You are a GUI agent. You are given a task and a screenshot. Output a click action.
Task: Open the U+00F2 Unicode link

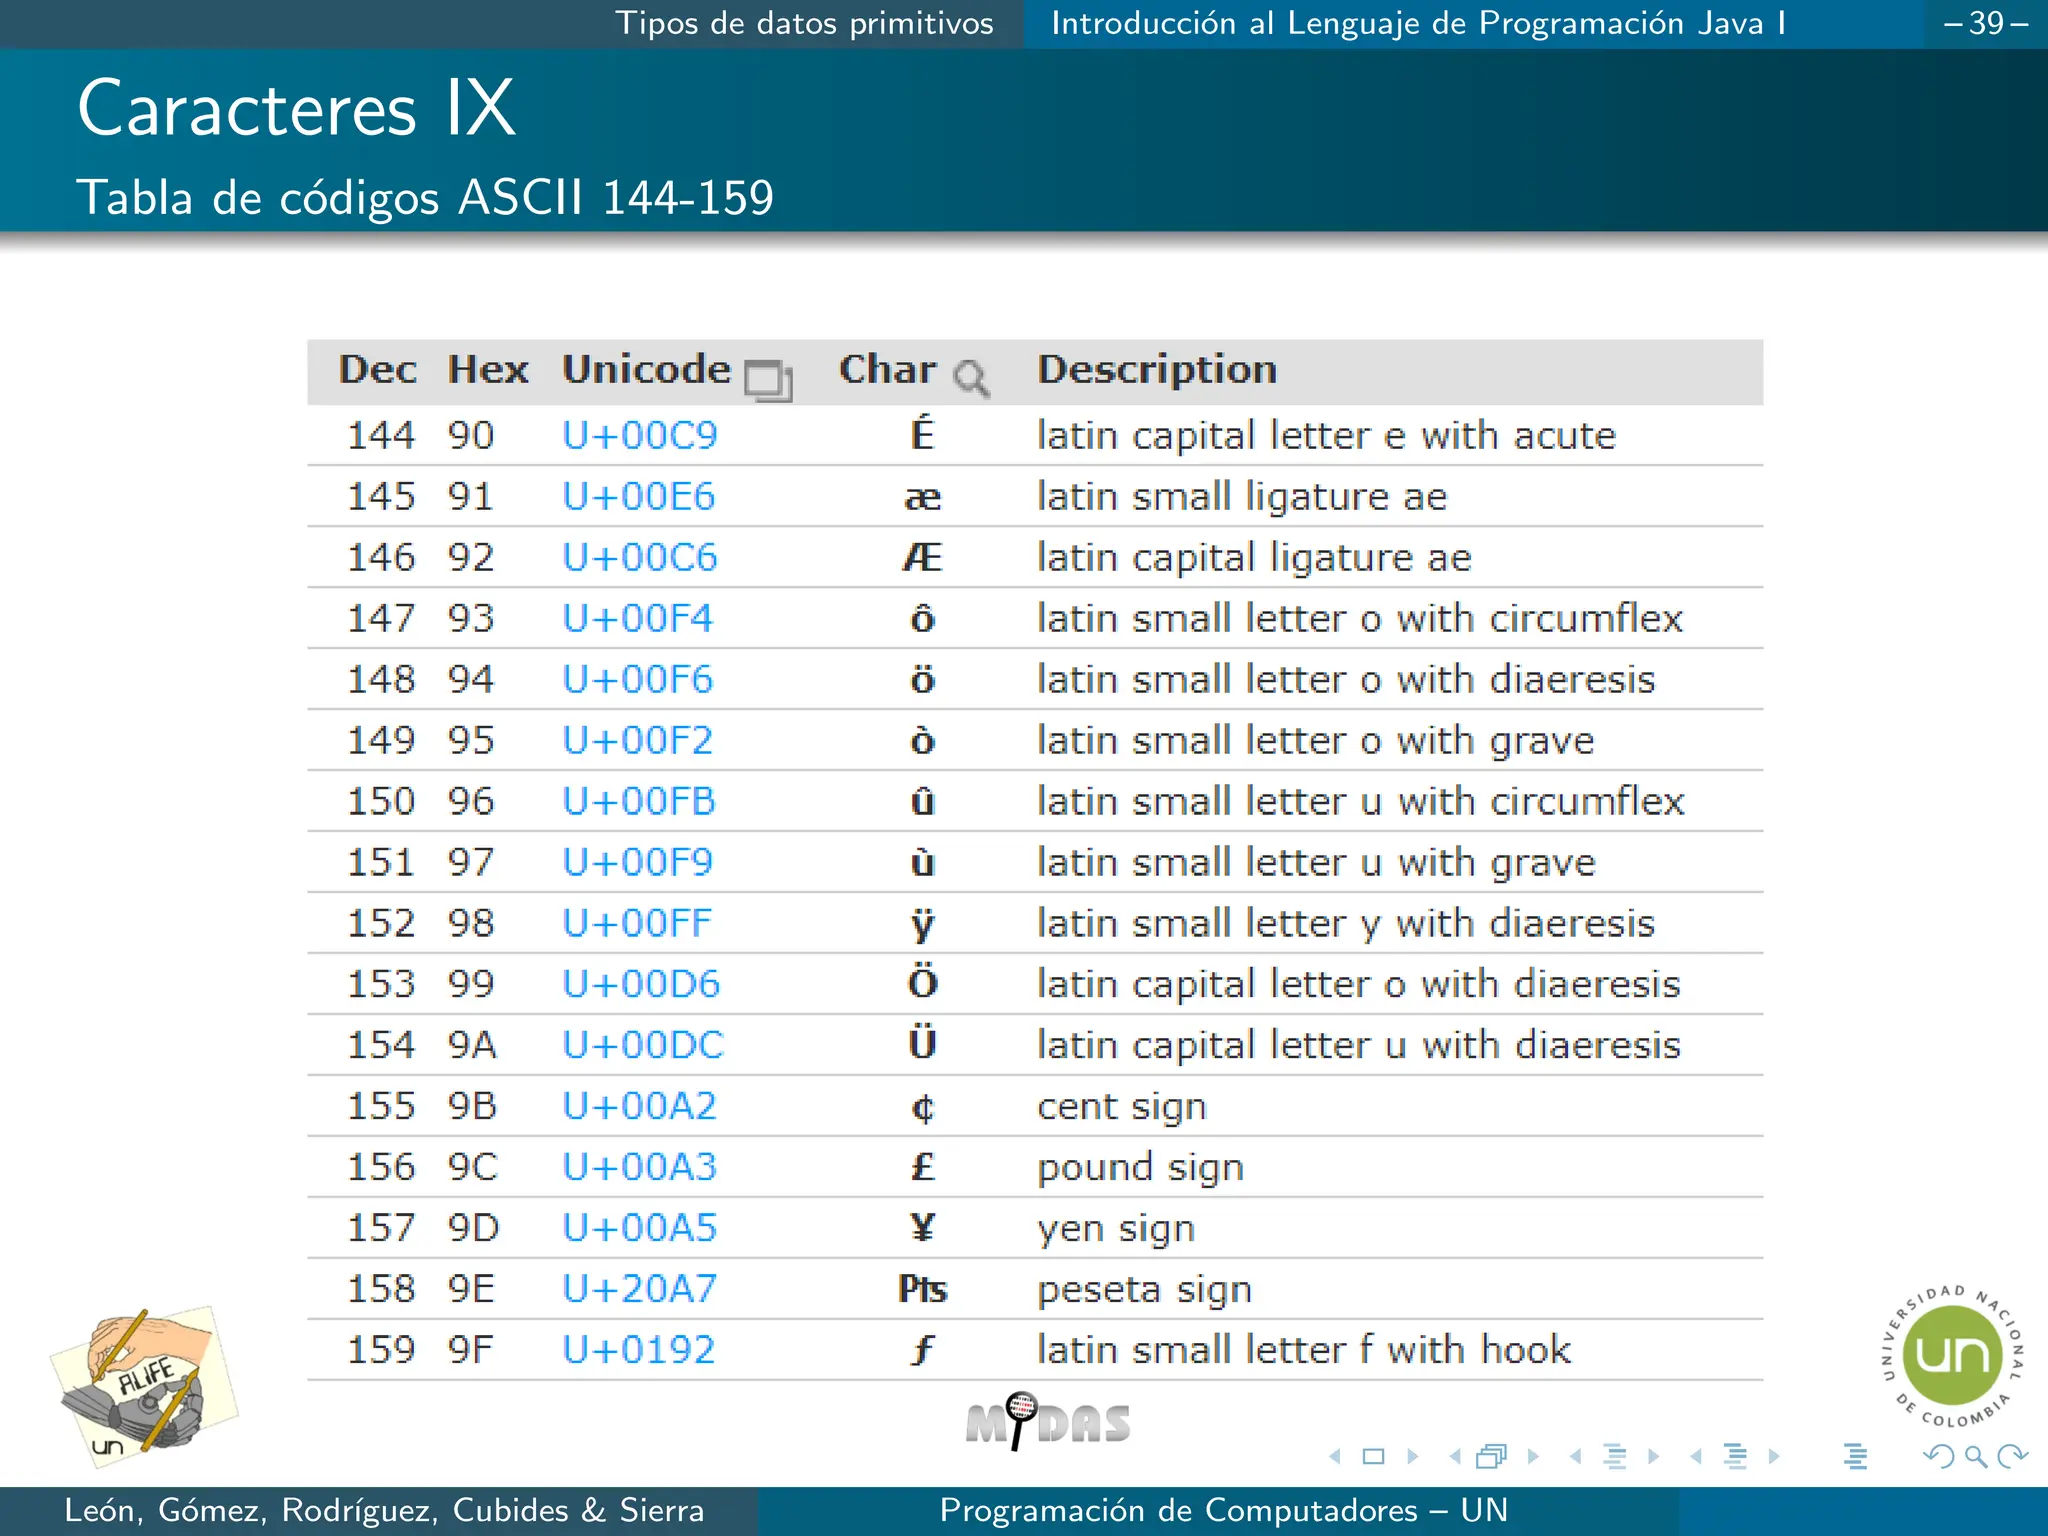(x=638, y=740)
